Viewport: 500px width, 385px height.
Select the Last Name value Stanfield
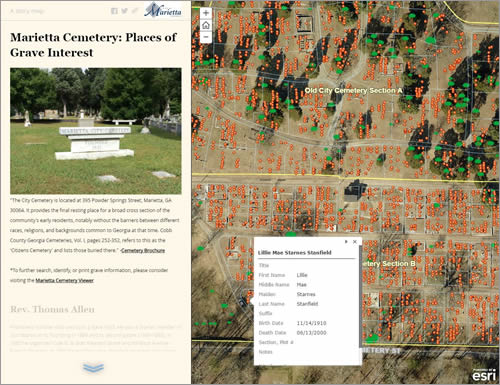coord(307,304)
